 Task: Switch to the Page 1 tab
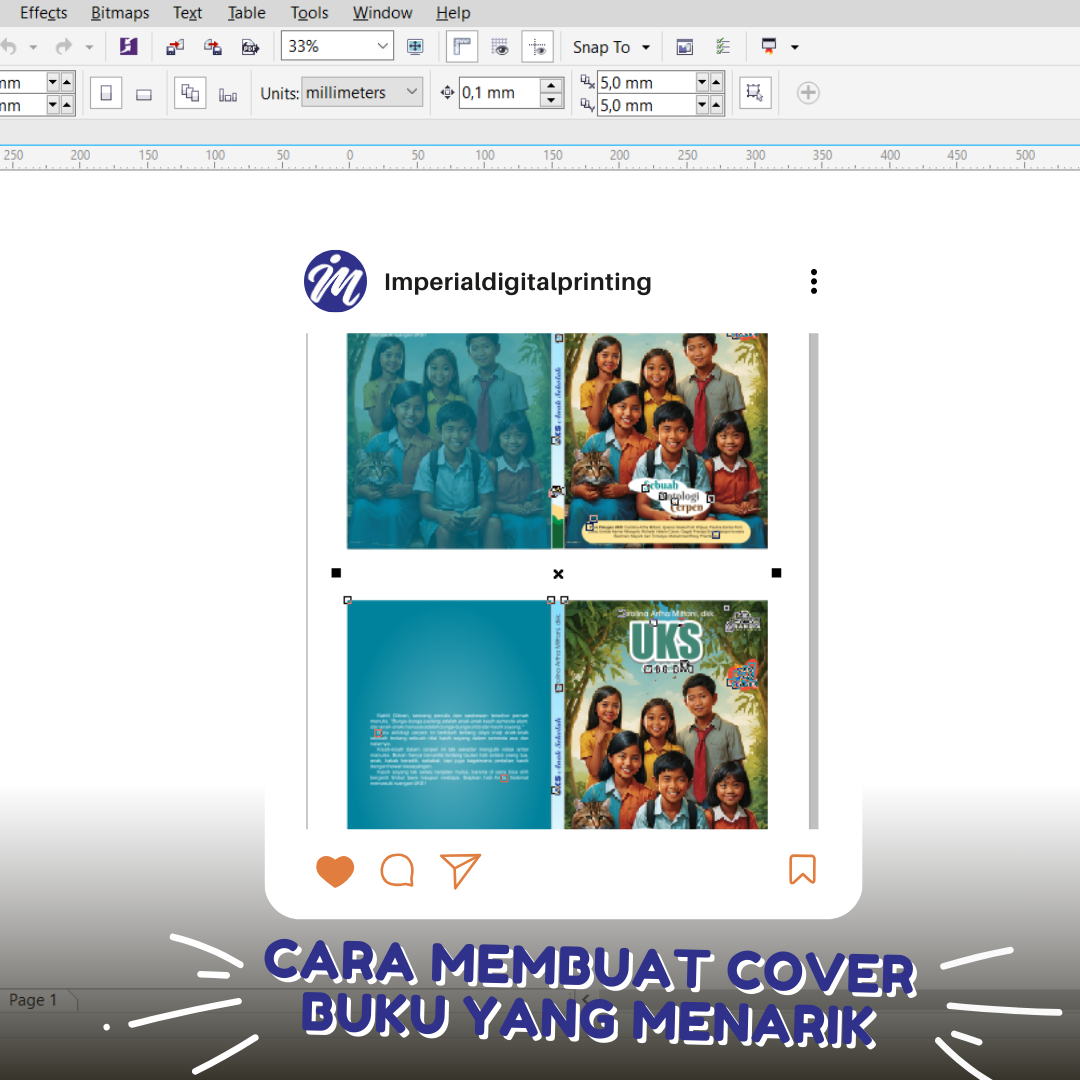pos(33,999)
